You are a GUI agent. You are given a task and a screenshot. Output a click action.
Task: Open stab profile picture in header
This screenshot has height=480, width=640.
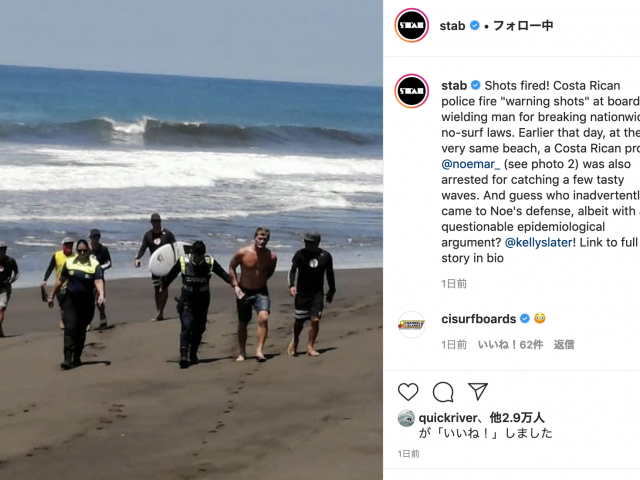(x=411, y=25)
